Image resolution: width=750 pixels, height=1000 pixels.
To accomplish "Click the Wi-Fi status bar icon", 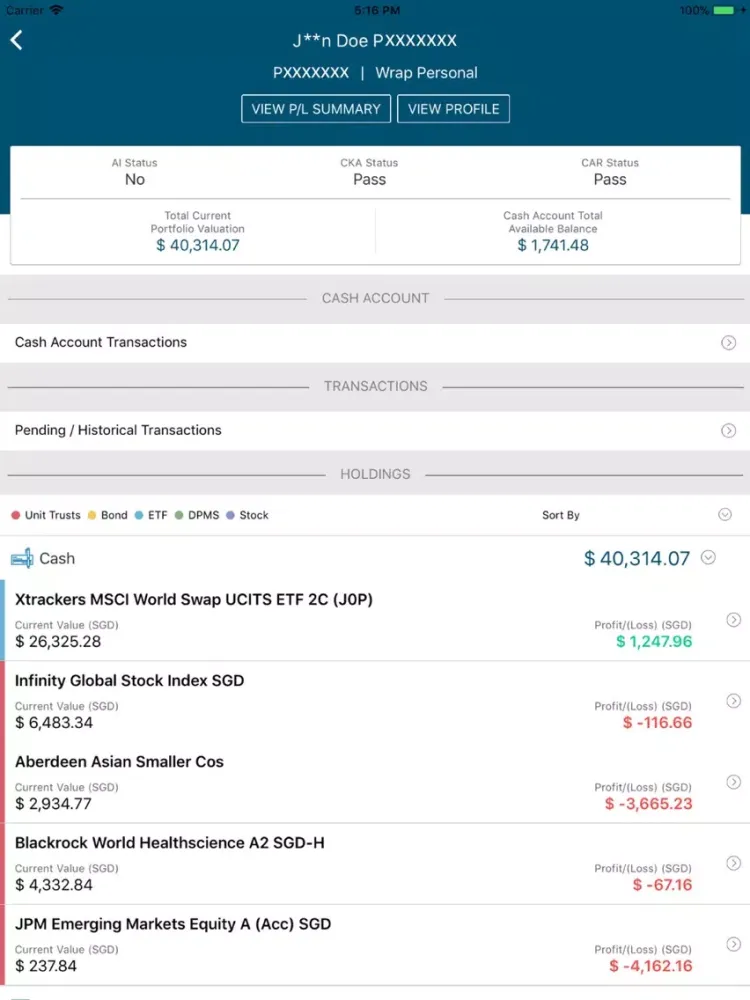I will tap(56, 10).
